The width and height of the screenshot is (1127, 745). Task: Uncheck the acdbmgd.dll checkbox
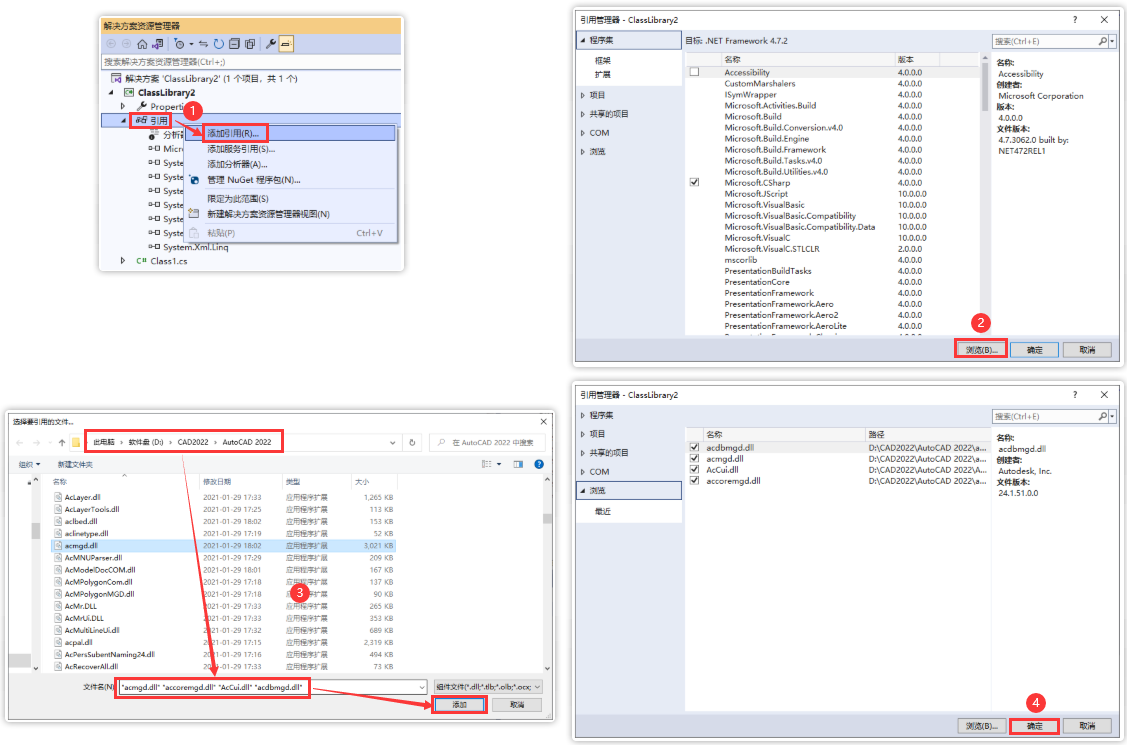tap(694, 447)
